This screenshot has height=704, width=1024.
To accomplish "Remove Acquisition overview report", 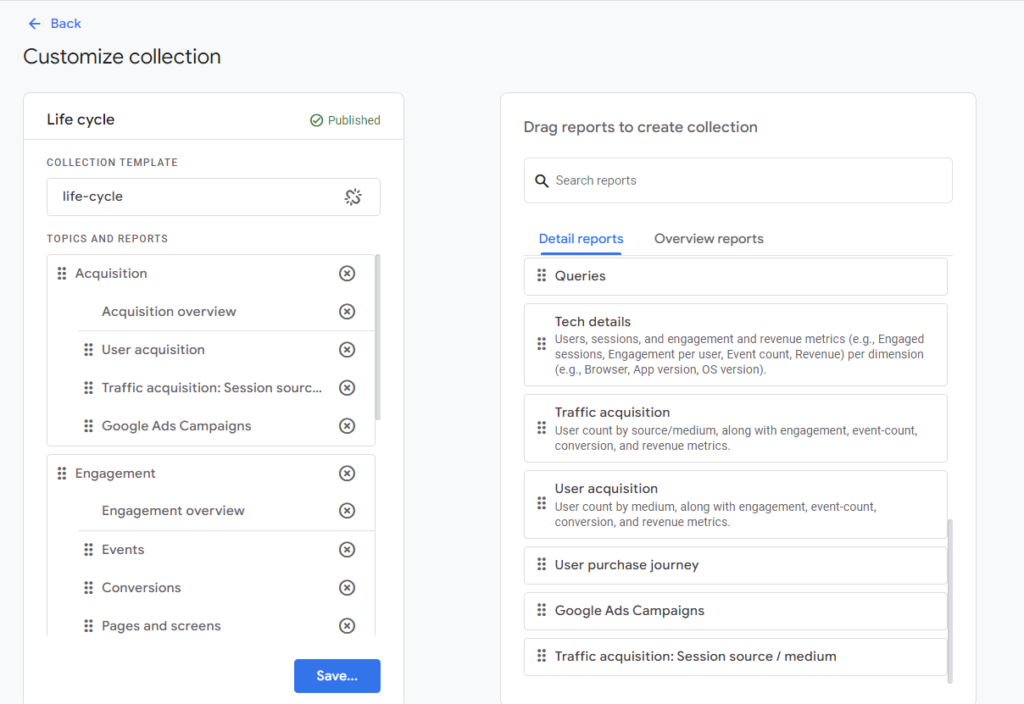I will click(347, 312).
